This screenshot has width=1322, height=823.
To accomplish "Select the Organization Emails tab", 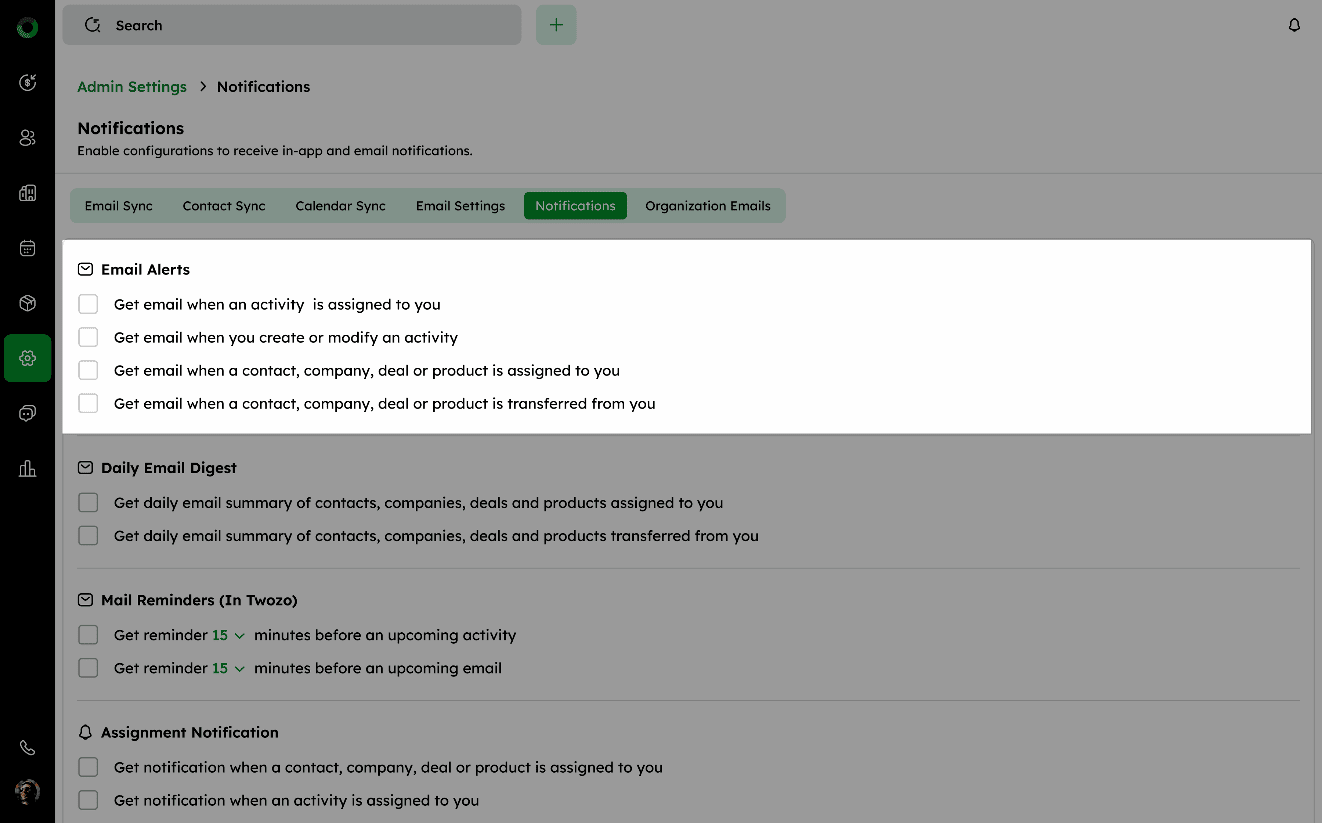I will [x=707, y=206].
